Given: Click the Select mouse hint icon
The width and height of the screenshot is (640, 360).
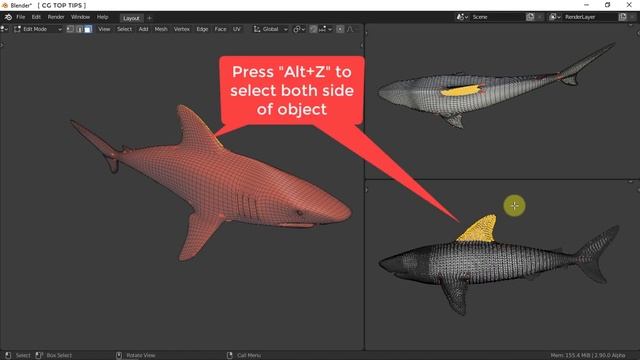Looking at the screenshot, I should [8, 355].
